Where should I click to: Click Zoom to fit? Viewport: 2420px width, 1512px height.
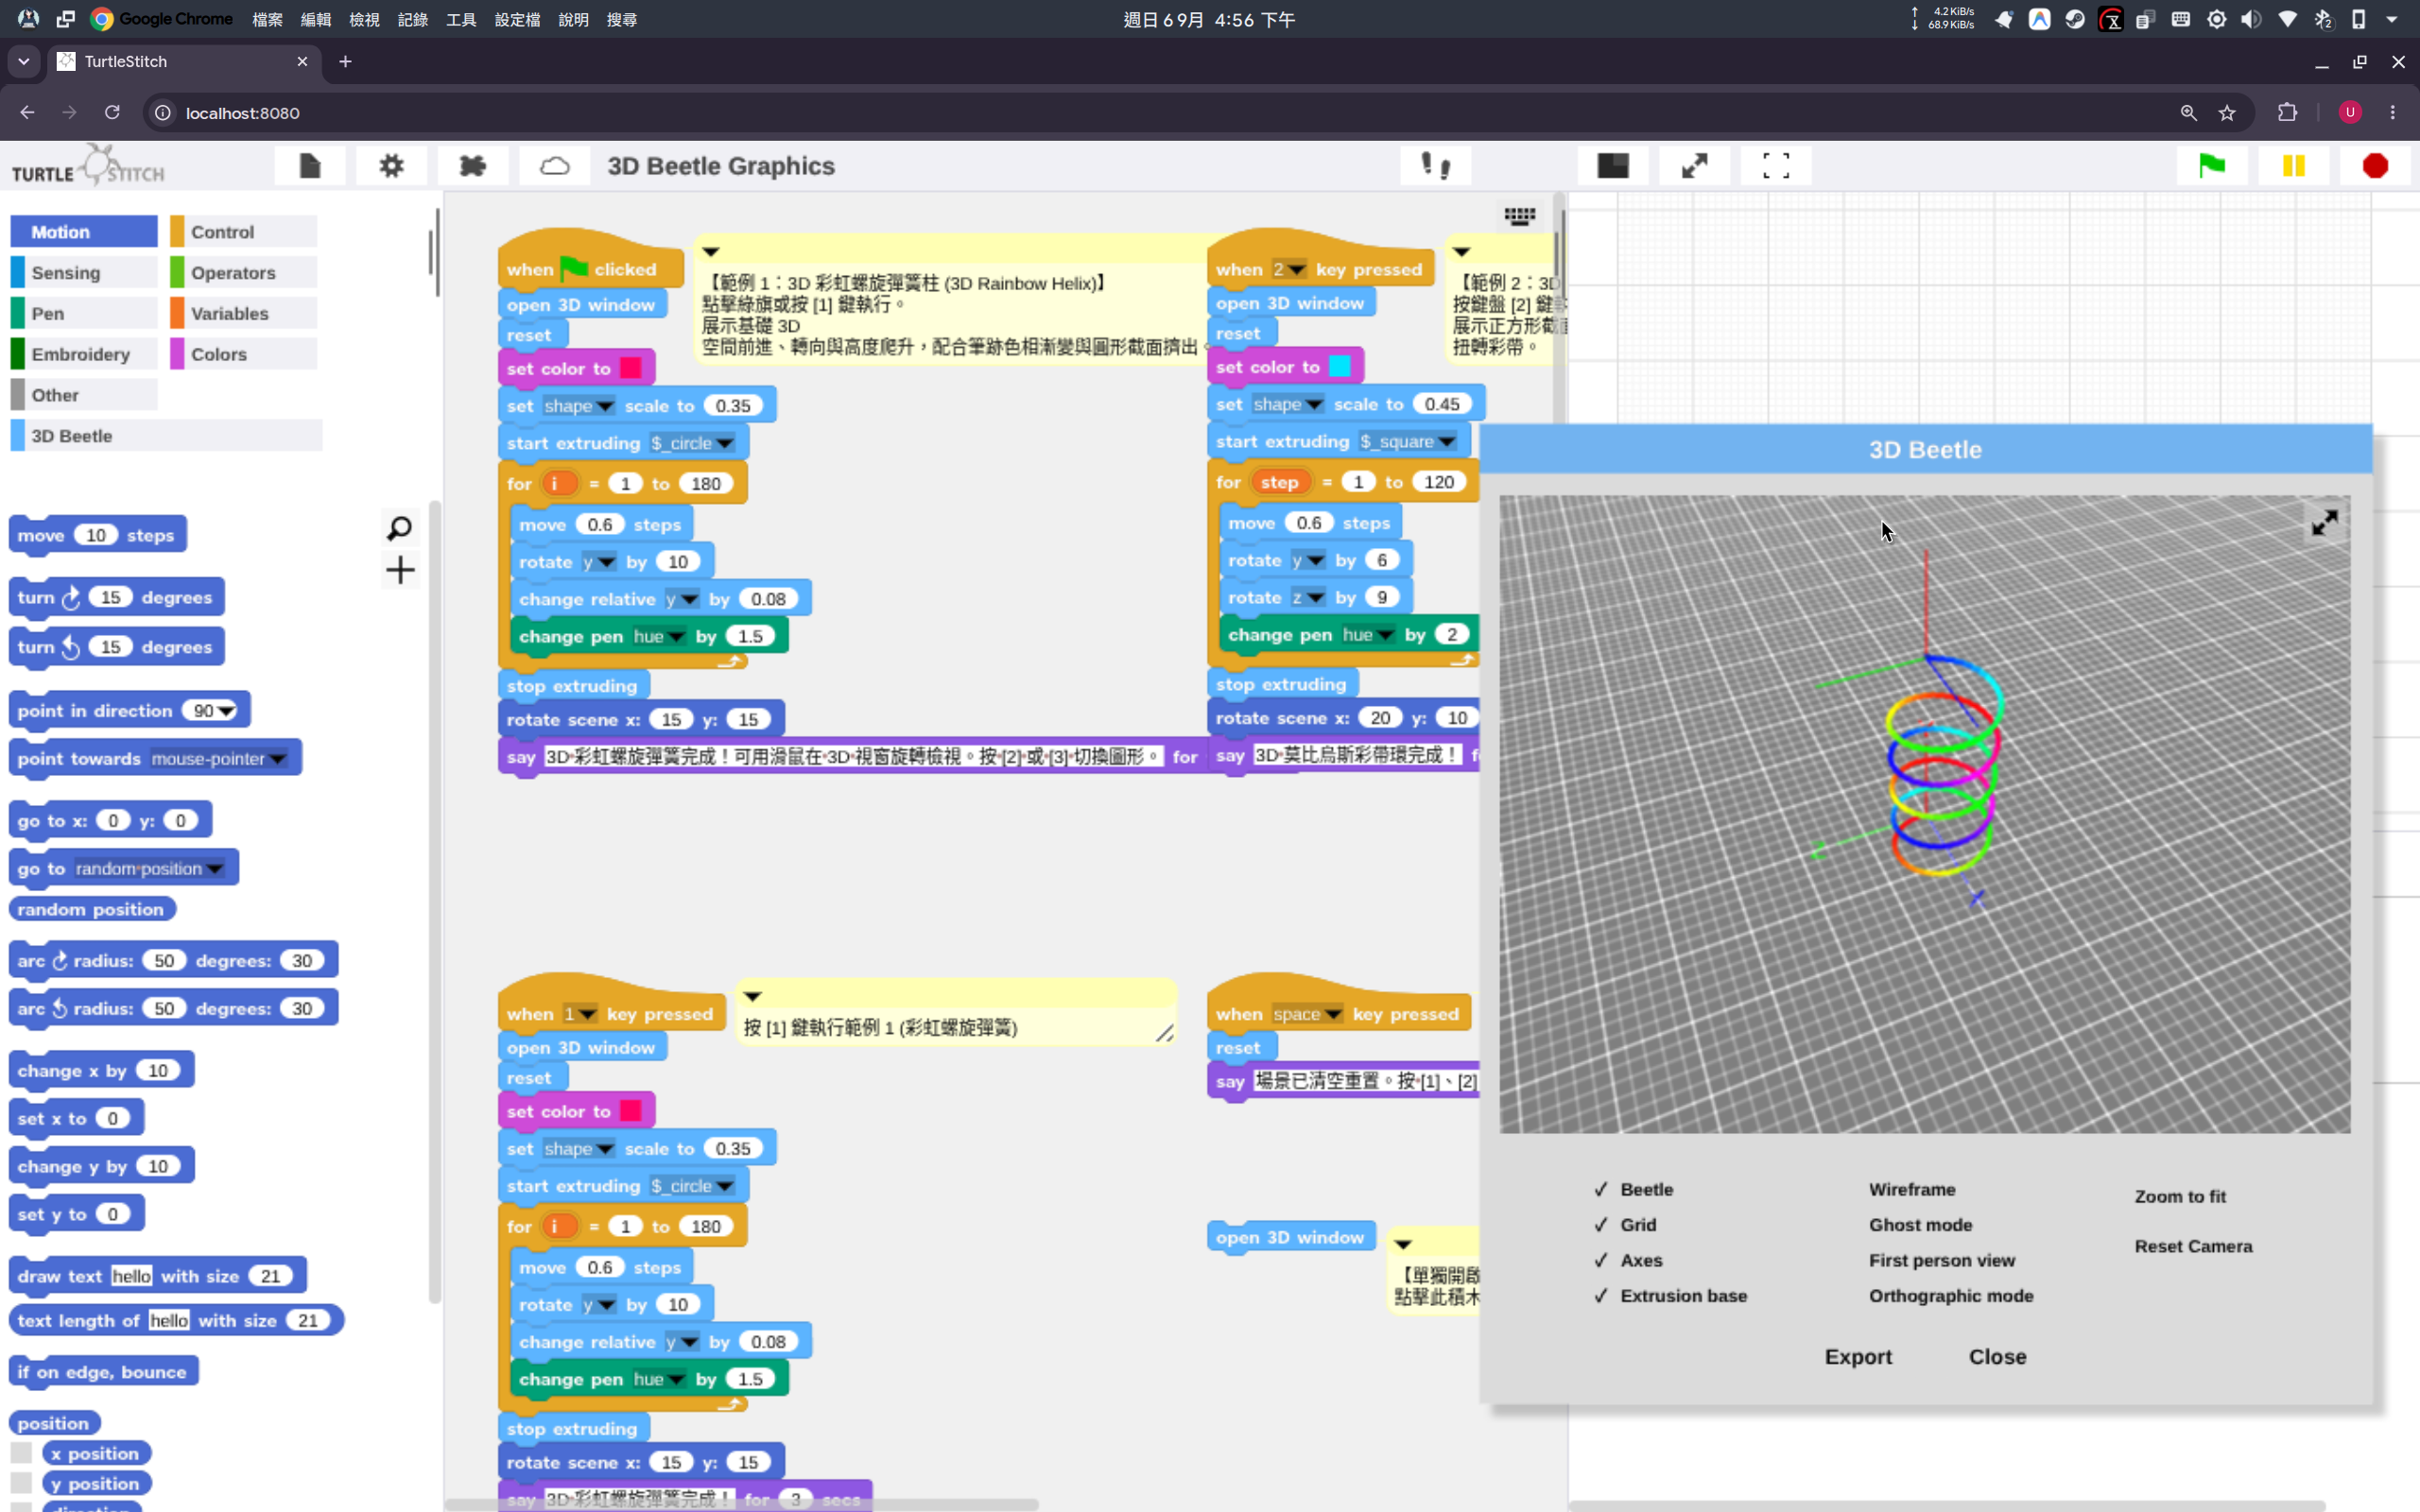coord(2180,1197)
